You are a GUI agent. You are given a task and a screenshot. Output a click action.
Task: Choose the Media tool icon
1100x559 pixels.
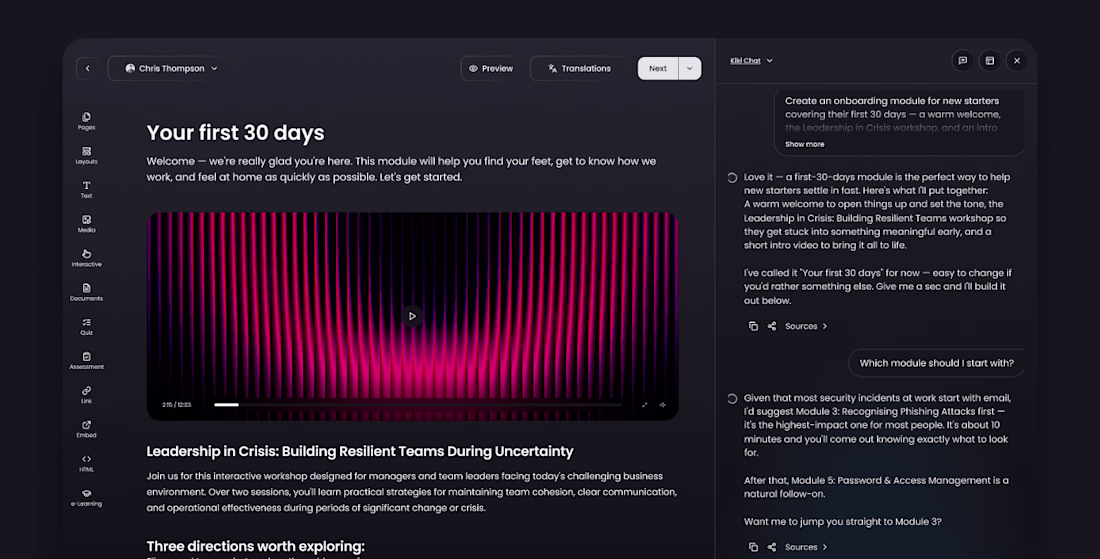point(86,224)
